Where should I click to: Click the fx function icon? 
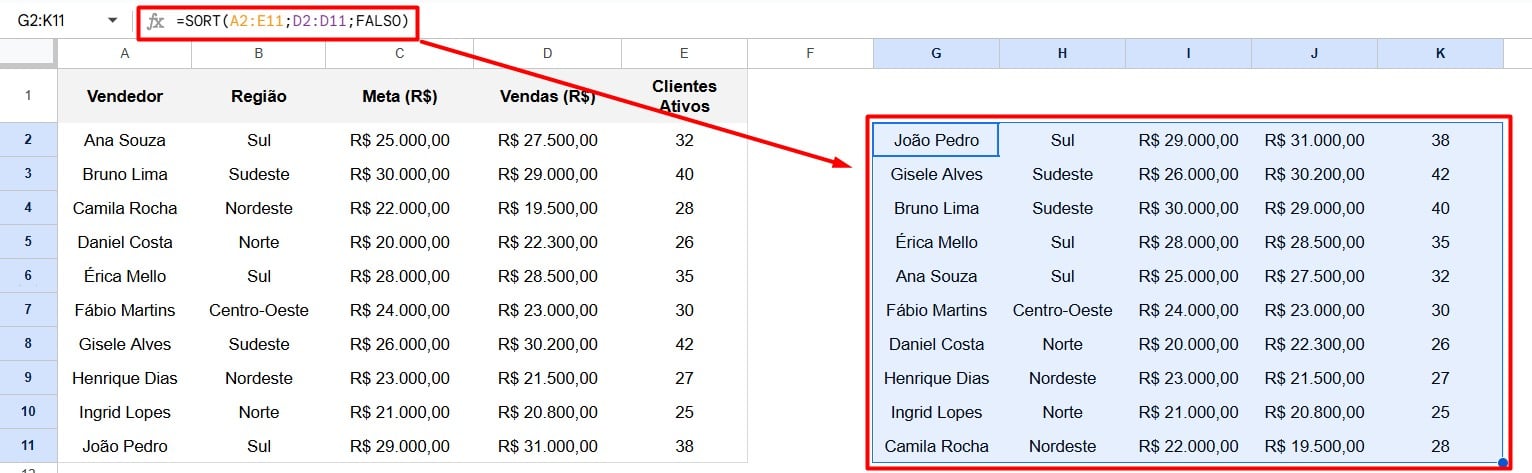pyautogui.click(x=155, y=21)
